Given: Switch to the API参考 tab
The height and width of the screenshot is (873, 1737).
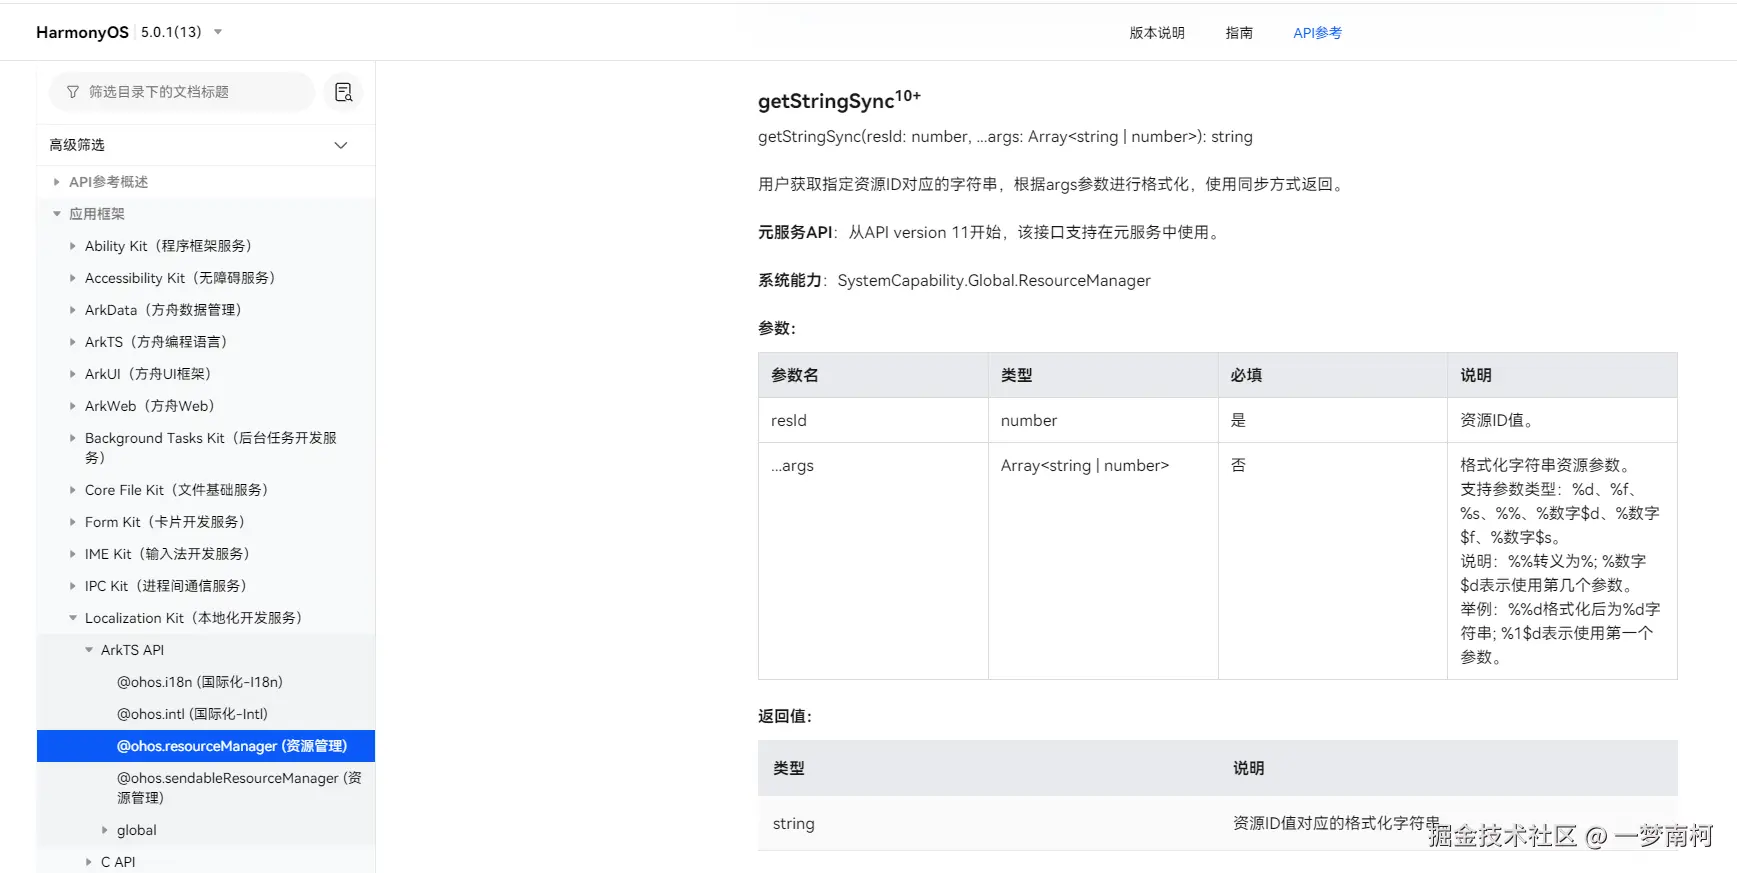Looking at the screenshot, I should [x=1317, y=33].
